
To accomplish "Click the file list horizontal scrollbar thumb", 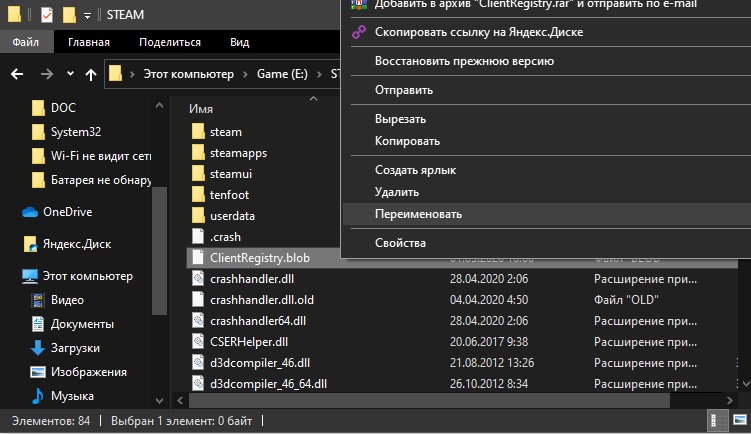I will point(429,400).
